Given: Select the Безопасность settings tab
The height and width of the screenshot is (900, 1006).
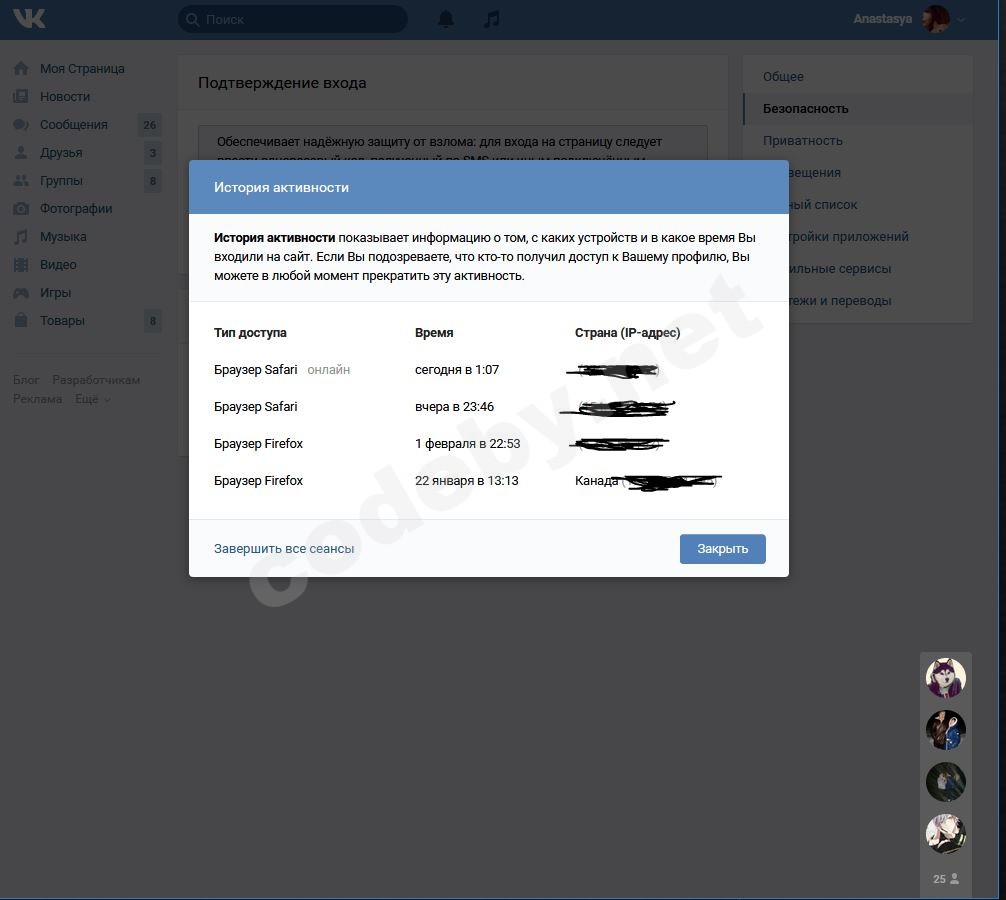Looking at the screenshot, I should pyautogui.click(x=858, y=108).
